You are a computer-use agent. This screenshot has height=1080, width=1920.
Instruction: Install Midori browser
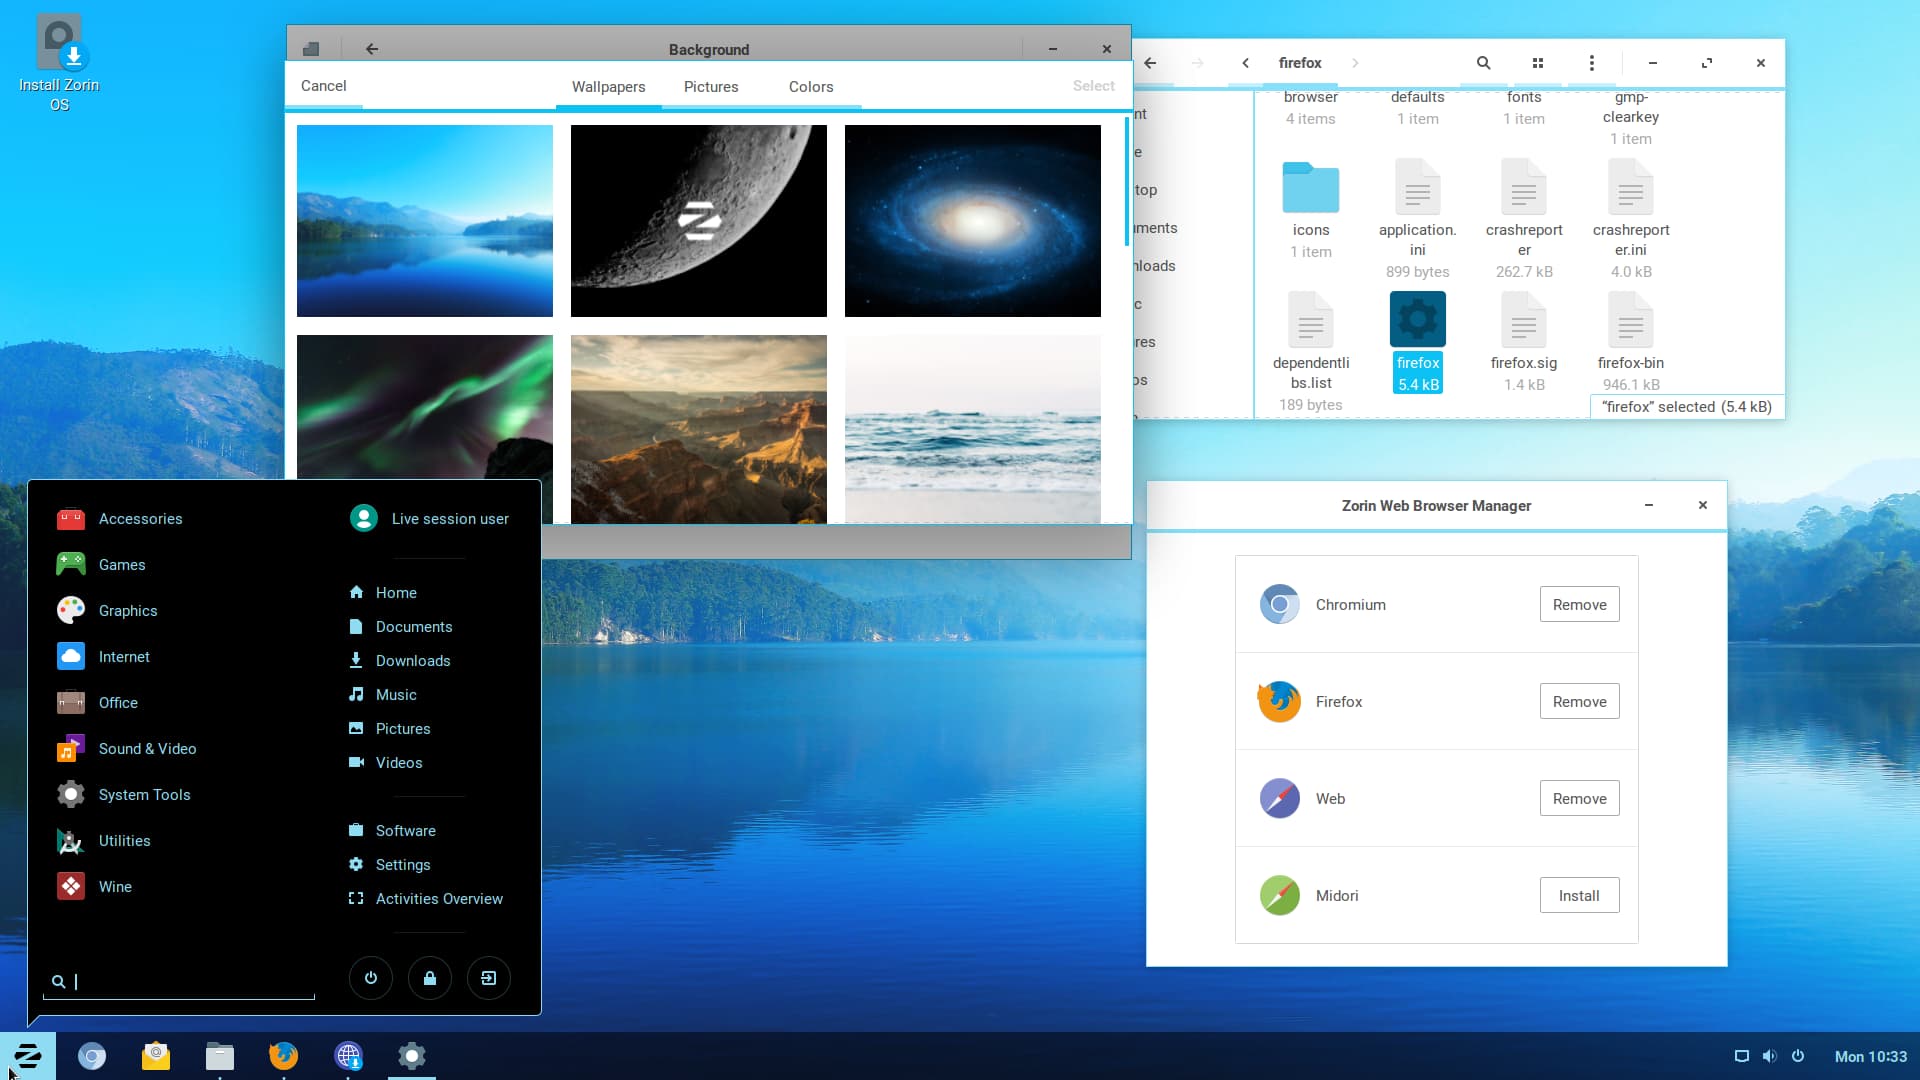tap(1579, 896)
